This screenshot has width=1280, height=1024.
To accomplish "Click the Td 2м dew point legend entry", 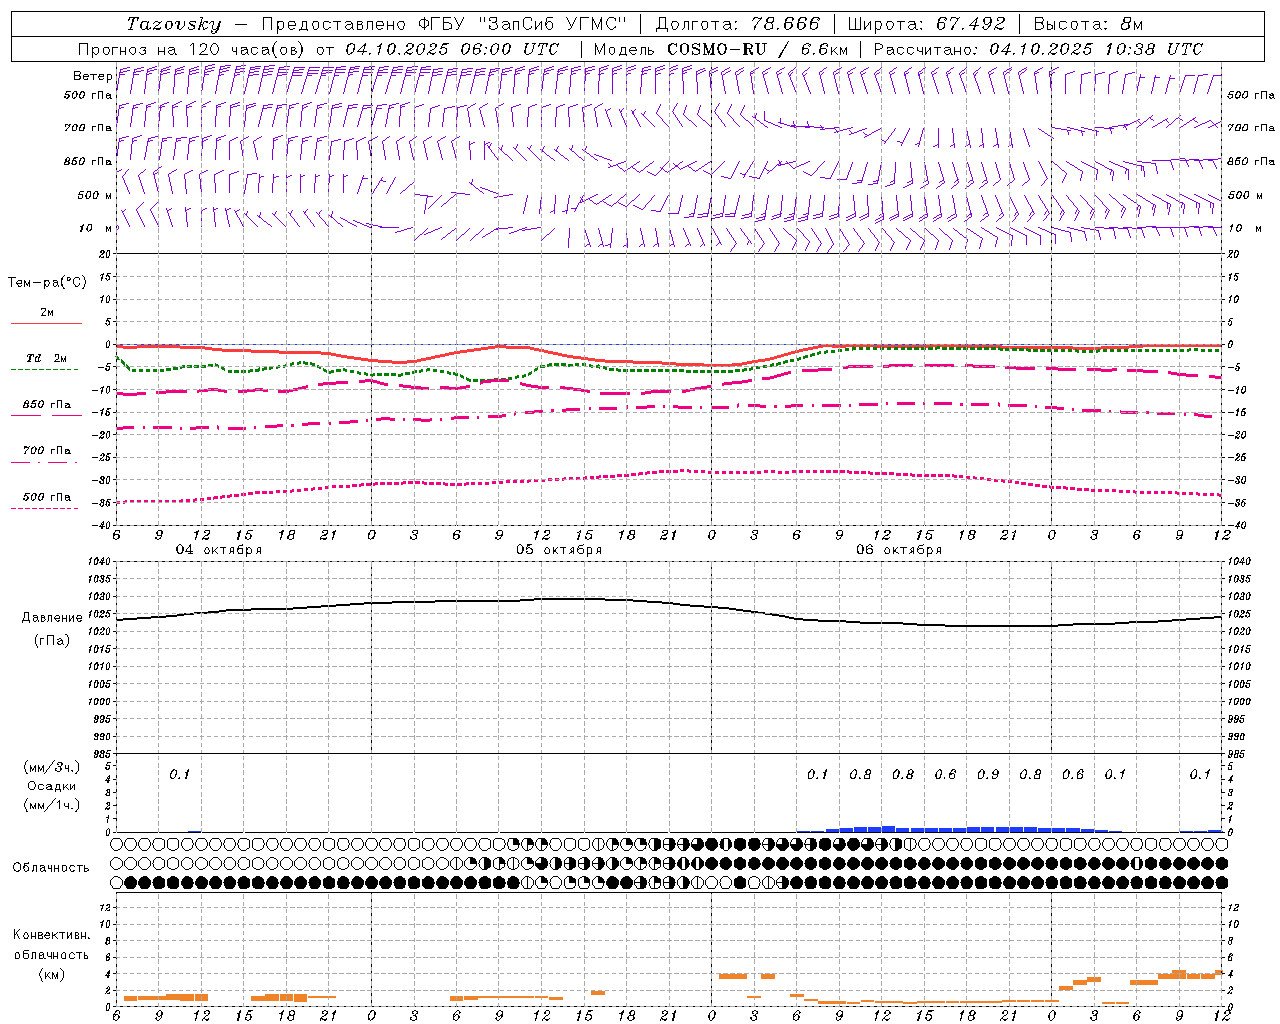I will (x=46, y=358).
